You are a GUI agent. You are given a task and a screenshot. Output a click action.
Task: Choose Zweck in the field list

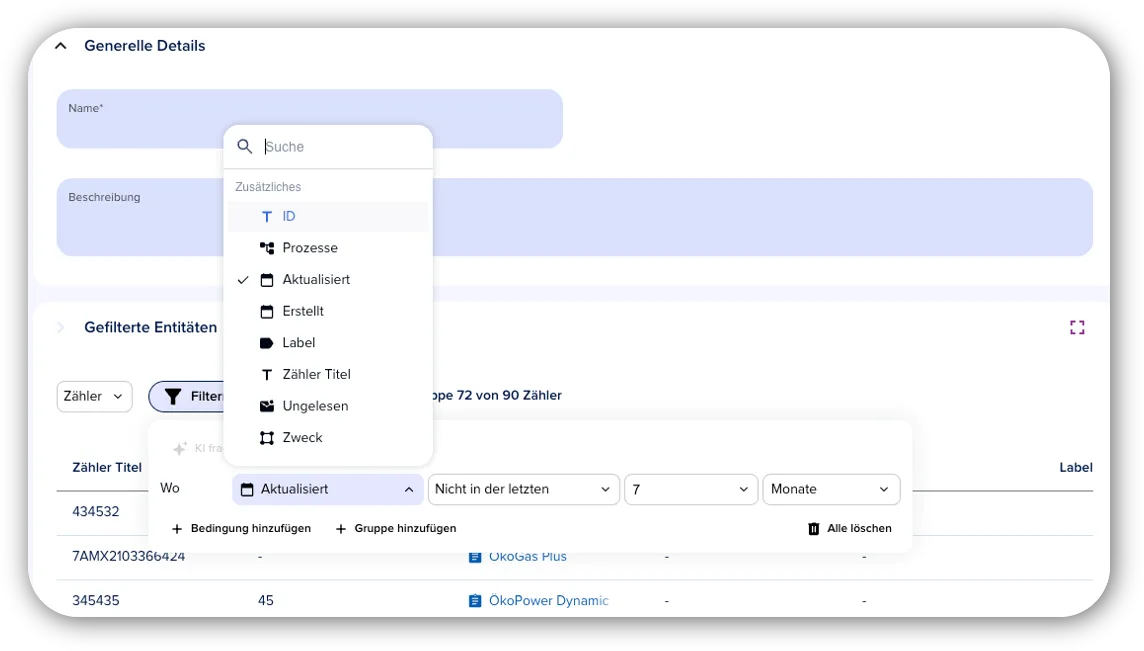[328, 438]
